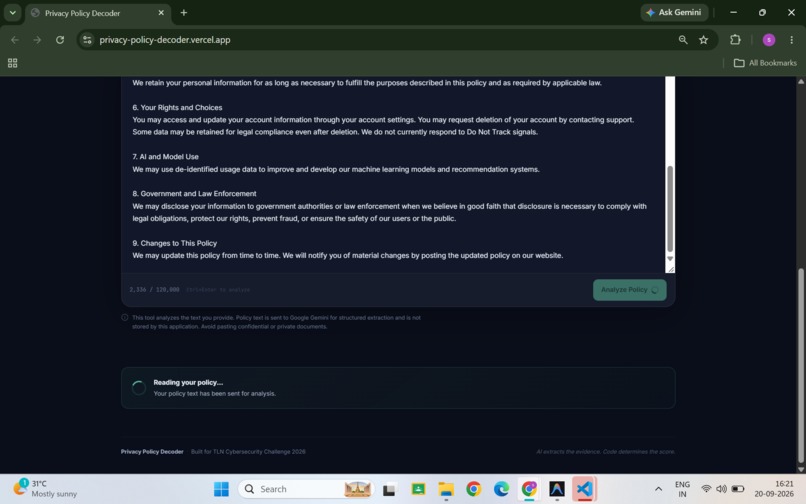Click the '2,336 / 120,000' character counter
Screen dimensions: 806x504
tap(154, 290)
